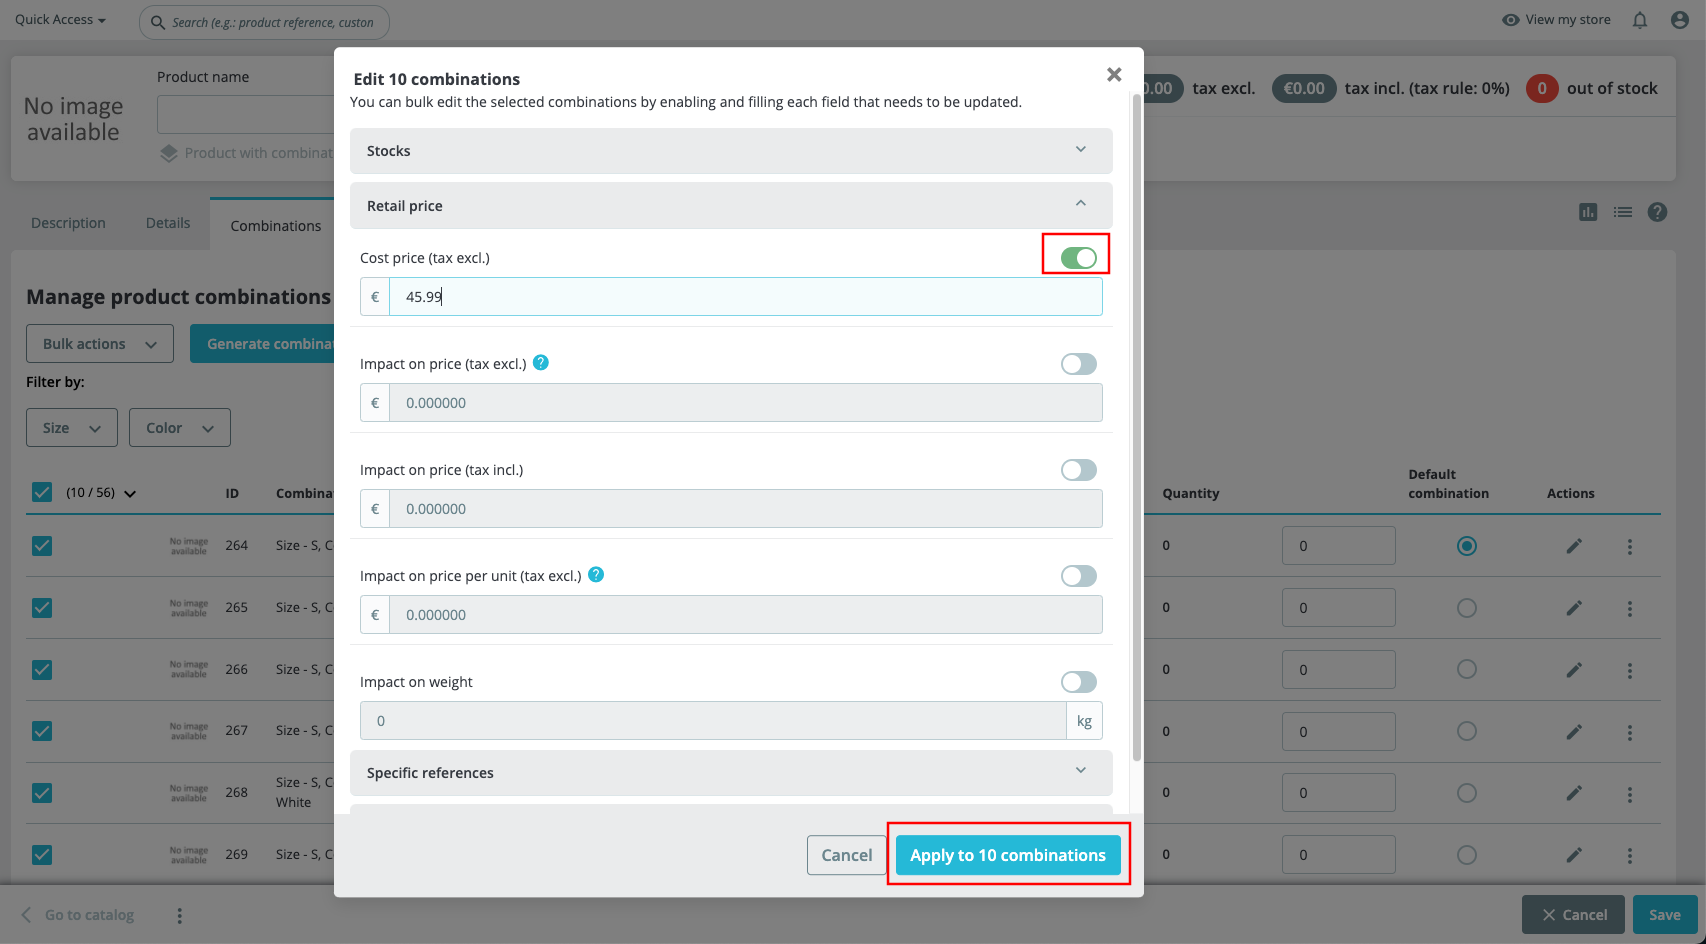The height and width of the screenshot is (944, 1706).
Task: Switch to the Description tab
Action: pos(68,223)
